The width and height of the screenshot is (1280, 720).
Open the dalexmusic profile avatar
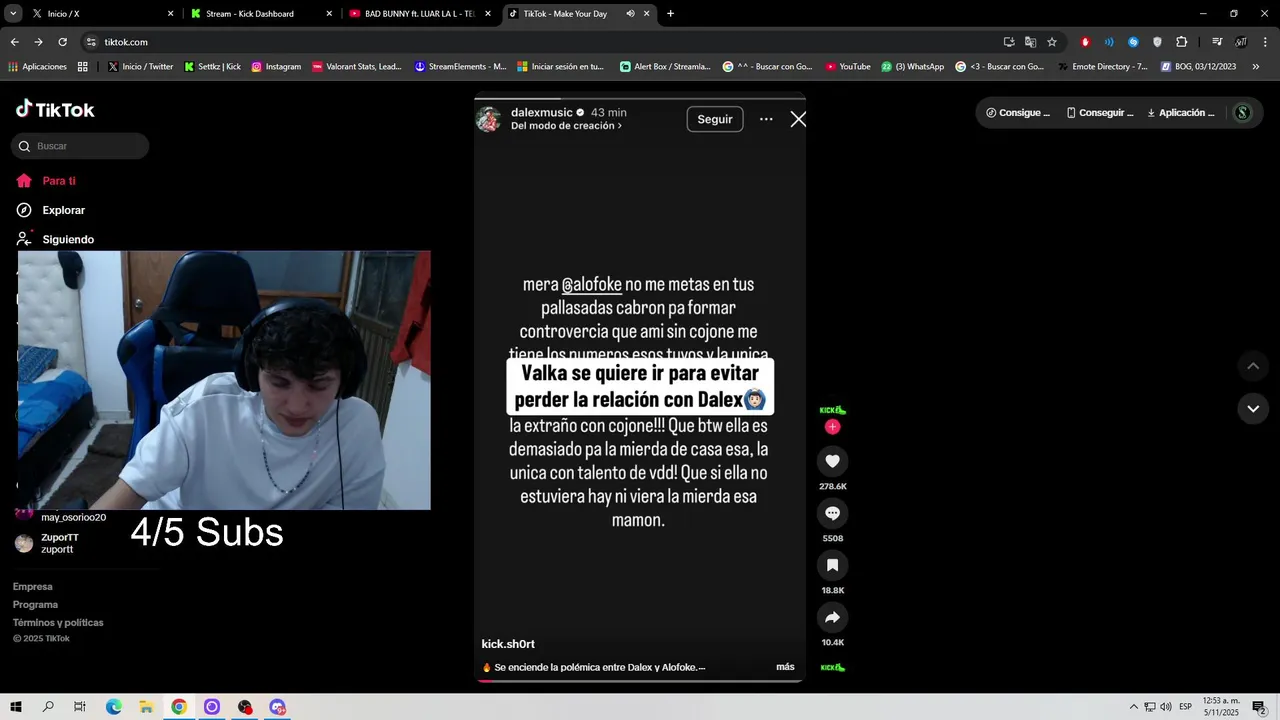[x=489, y=119]
